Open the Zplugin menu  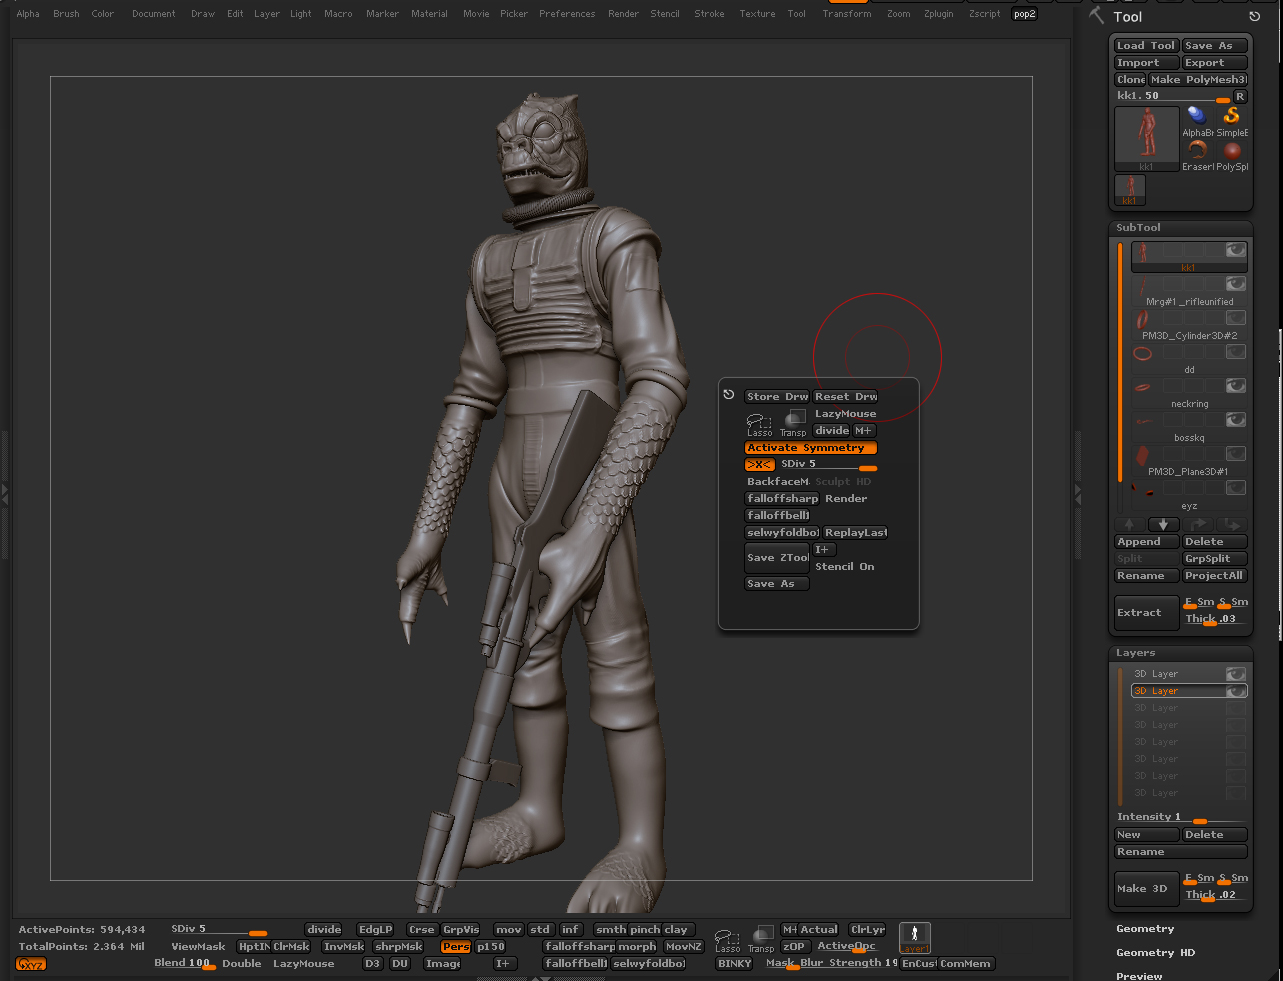click(x=938, y=14)
